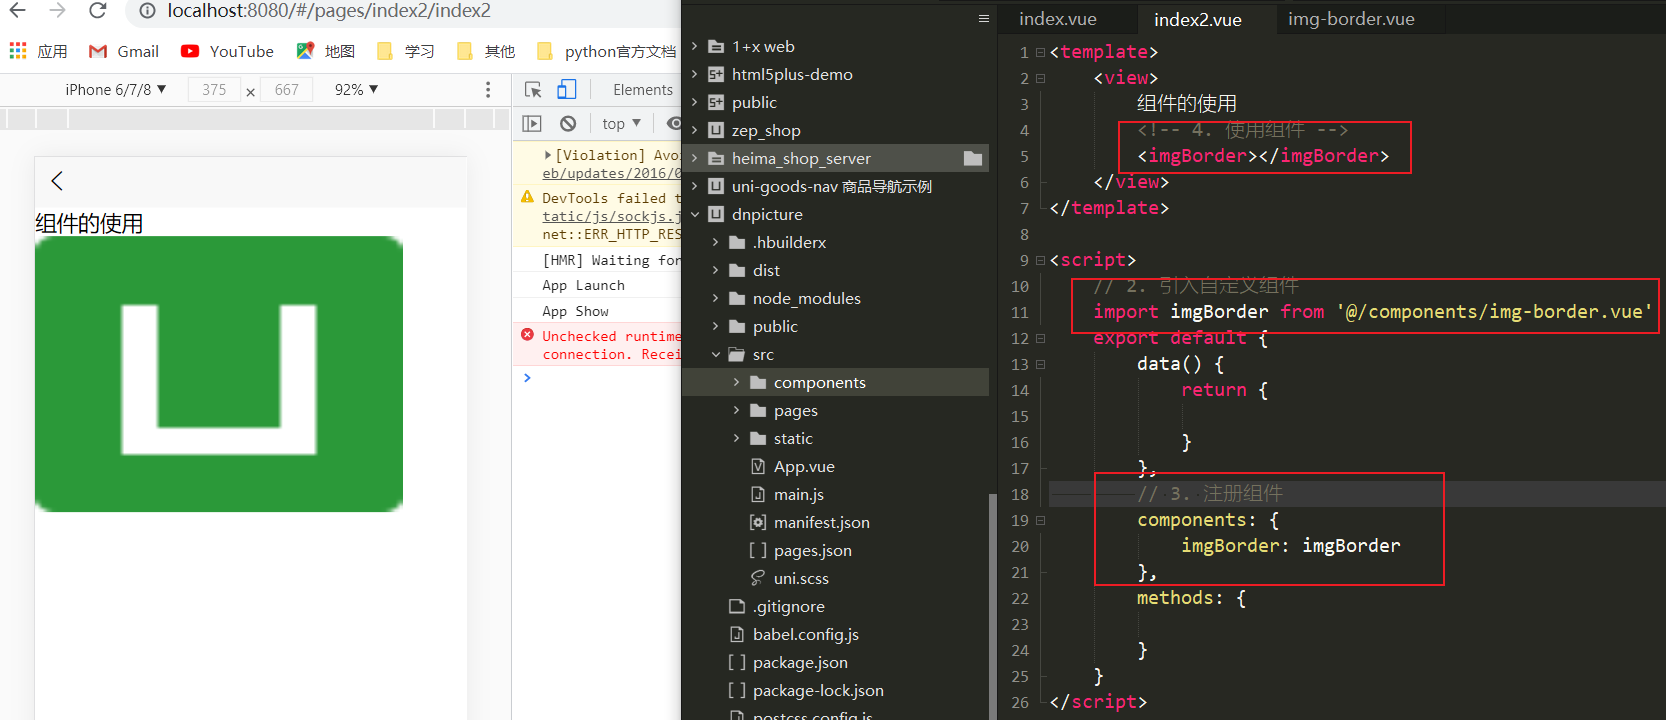The image size is (1666, 720).
Task: Click the HBuilderX sidebar menu icon
Action: tap(984, 18)
